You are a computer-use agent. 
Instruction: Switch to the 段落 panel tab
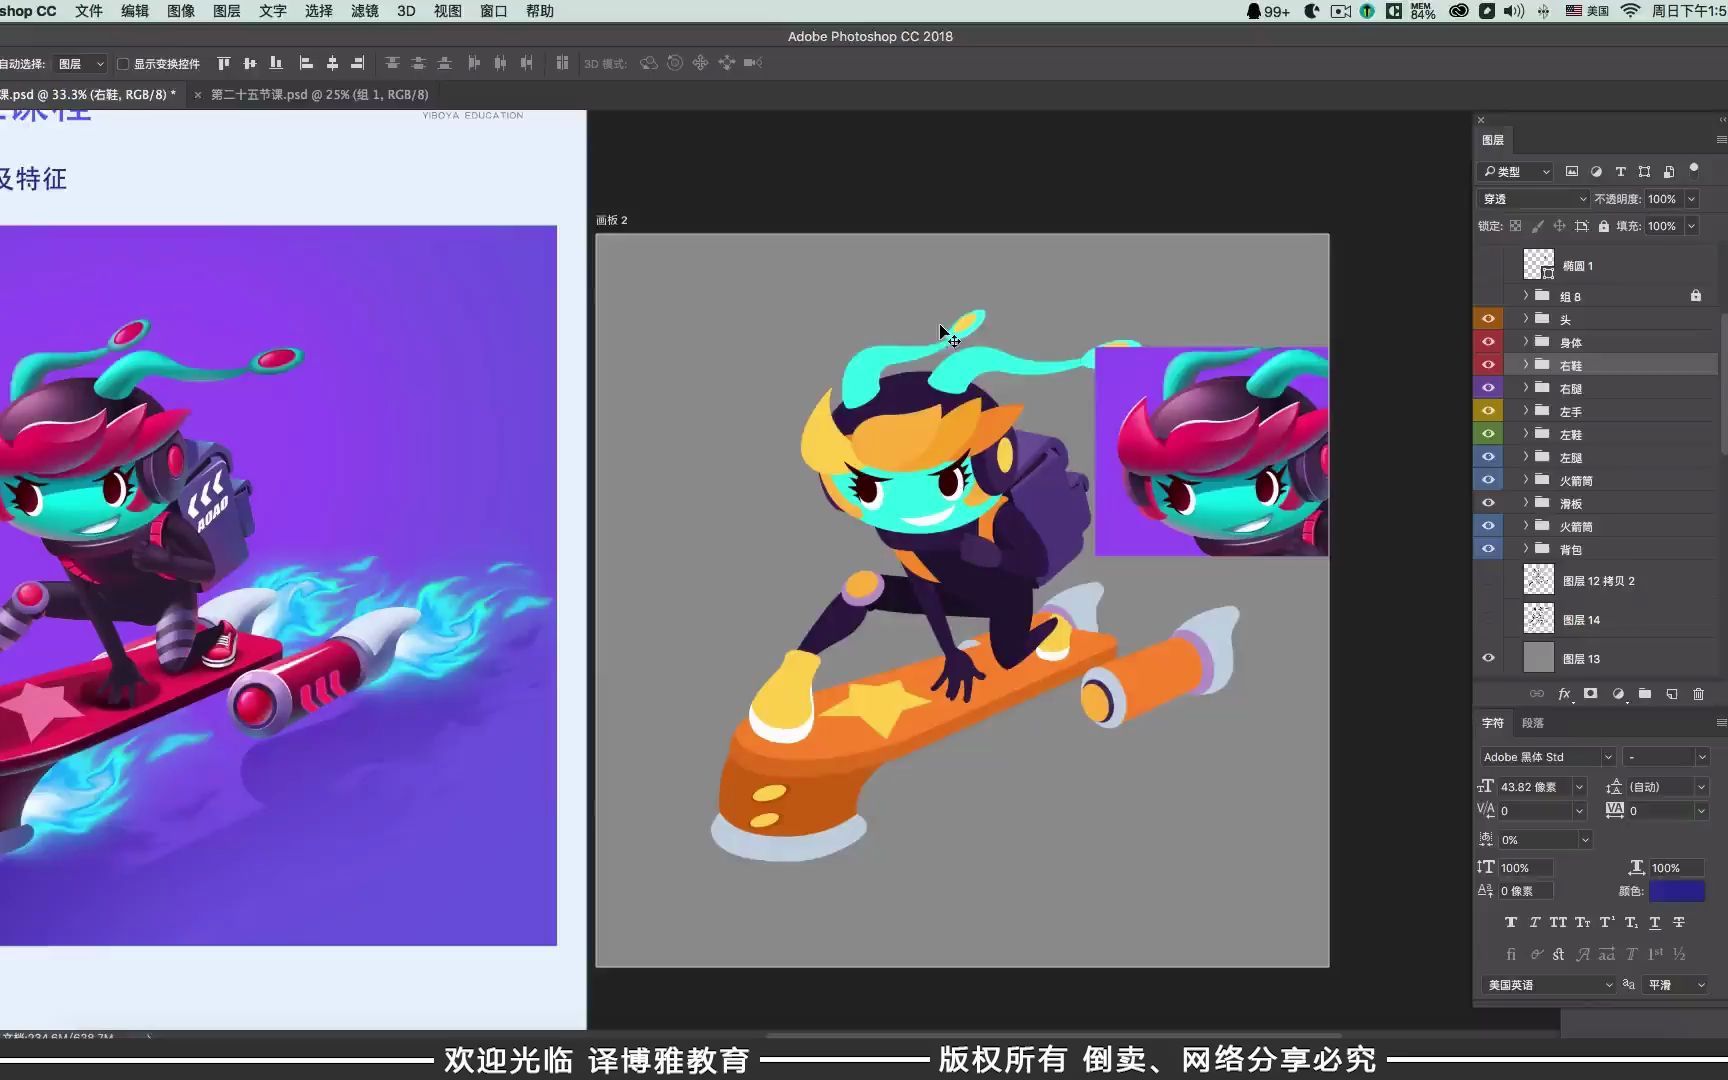pos(1533,723)
